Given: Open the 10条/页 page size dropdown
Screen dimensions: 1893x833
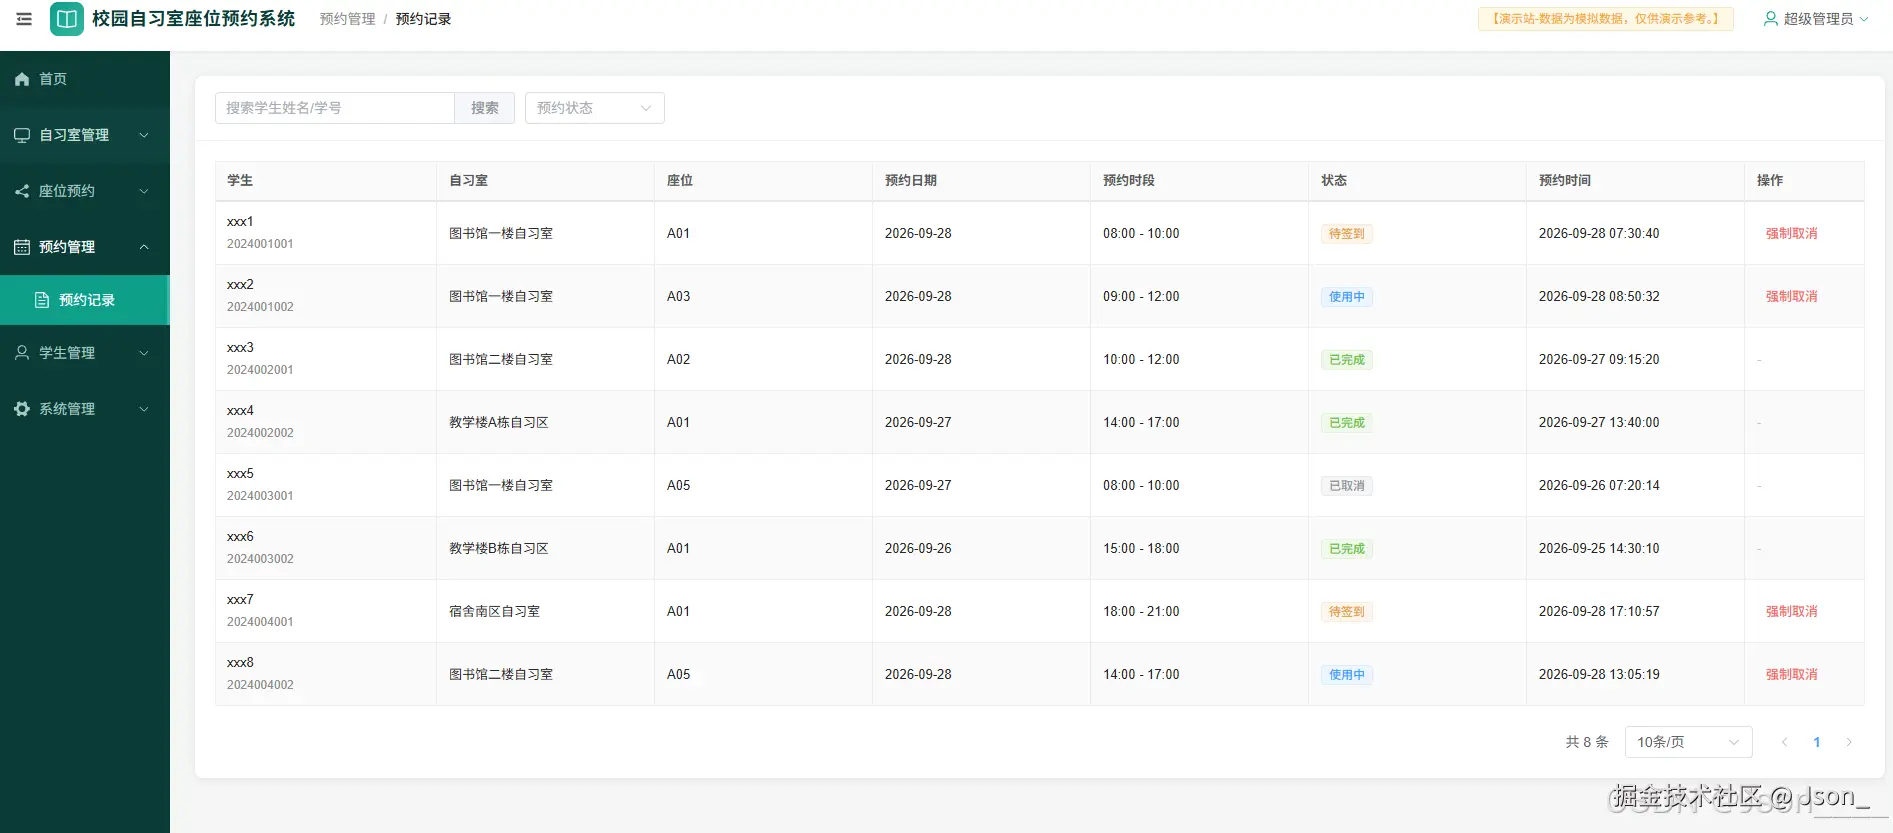Looking at the screenshot, I should coord(1689,742).
